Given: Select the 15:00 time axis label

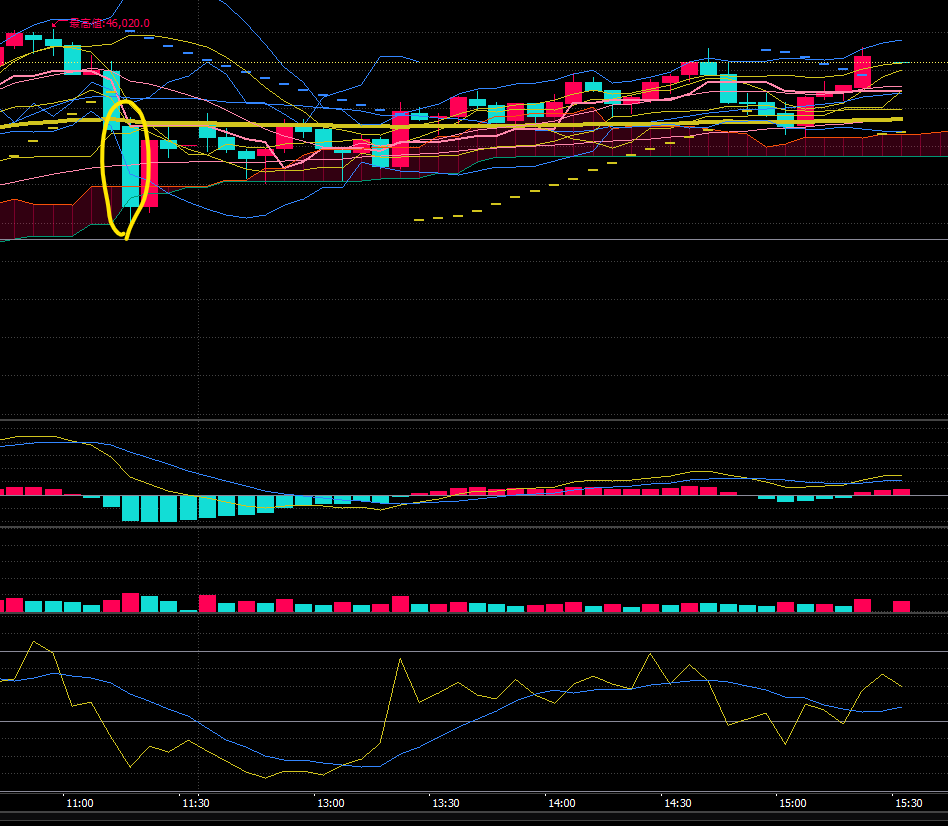Looking at the screenshot, I should [793, 803].
